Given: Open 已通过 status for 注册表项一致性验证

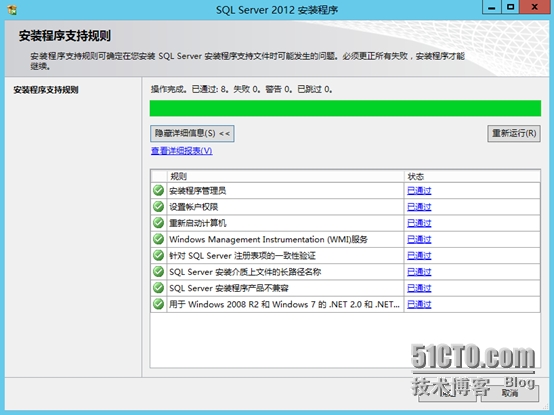Looking at the screenshot, I should click(419, 256).
